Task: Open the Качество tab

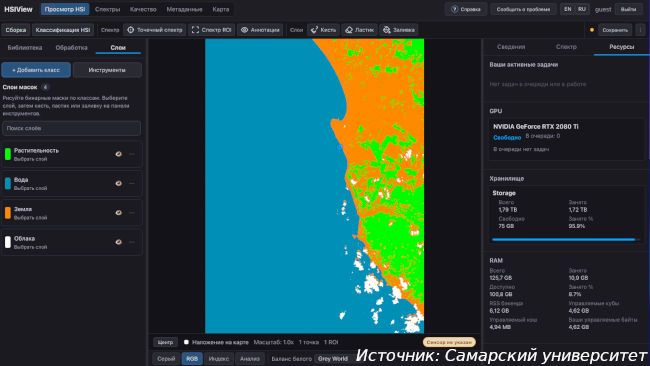Action: (x=143, y=9)
